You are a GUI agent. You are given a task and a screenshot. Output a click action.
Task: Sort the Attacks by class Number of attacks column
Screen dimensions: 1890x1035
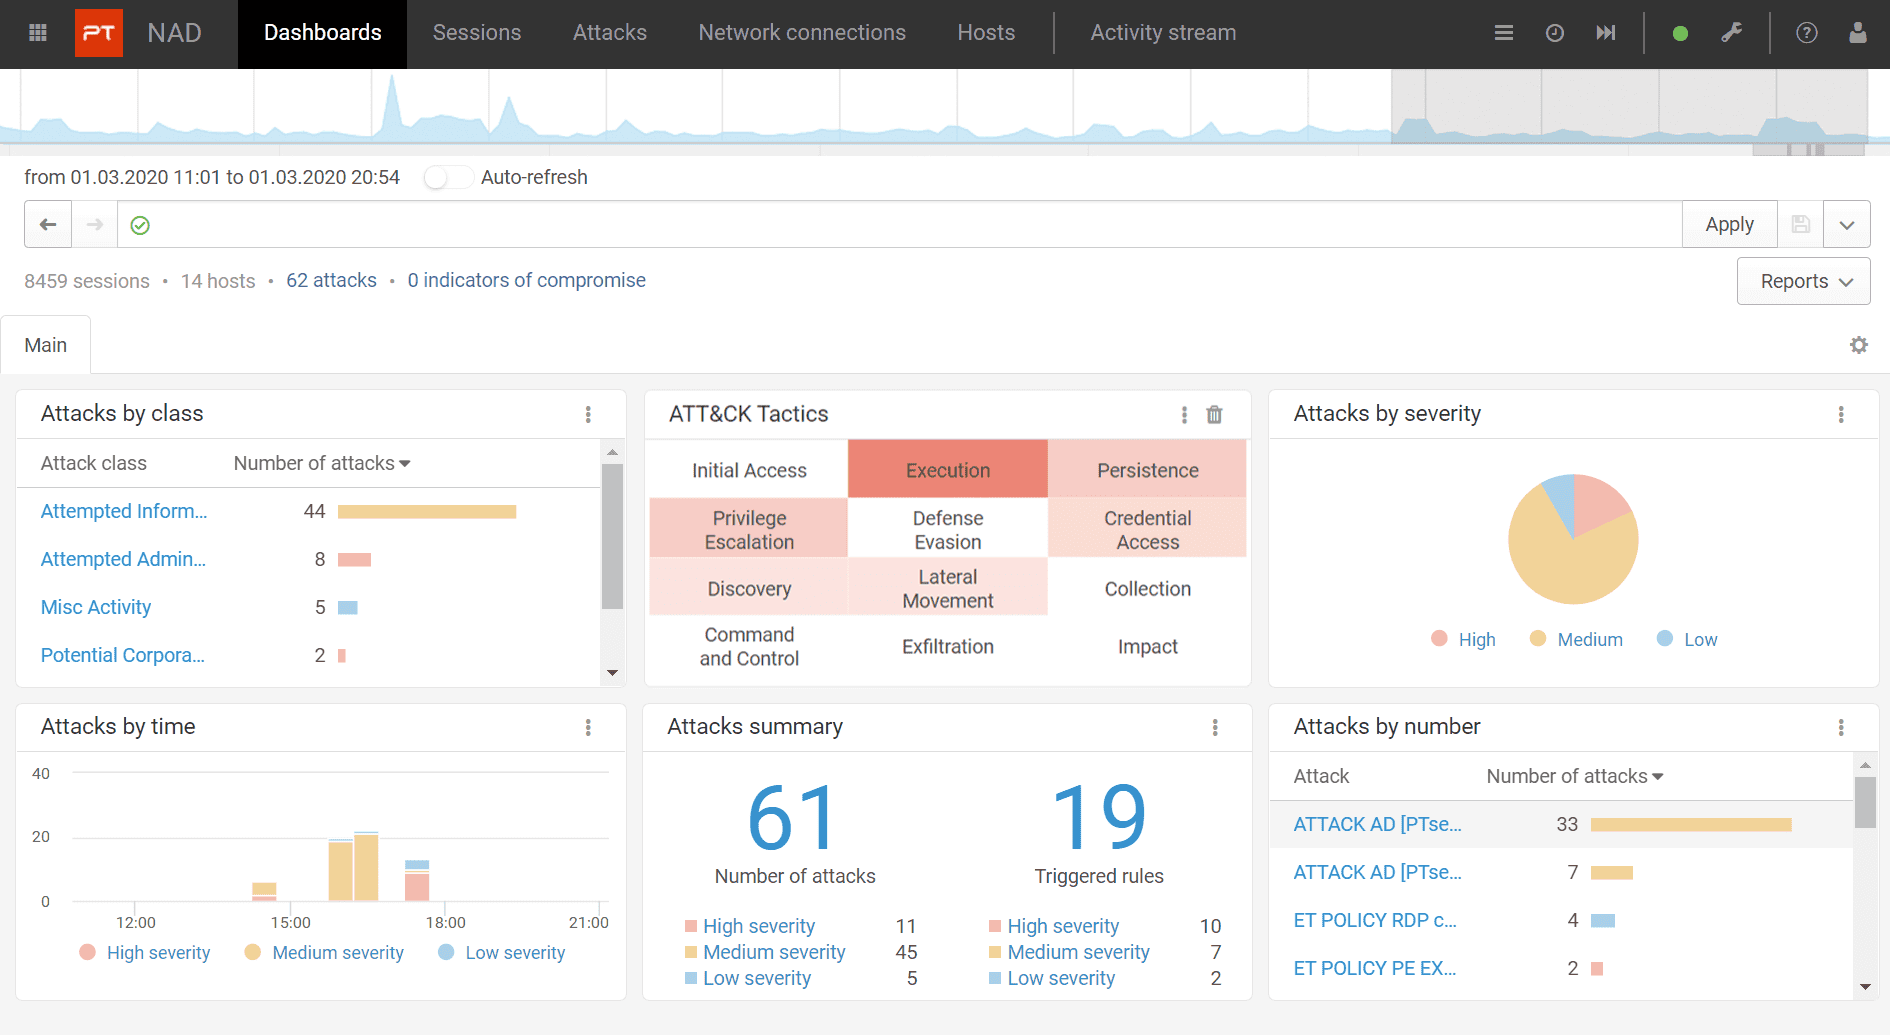322,463
